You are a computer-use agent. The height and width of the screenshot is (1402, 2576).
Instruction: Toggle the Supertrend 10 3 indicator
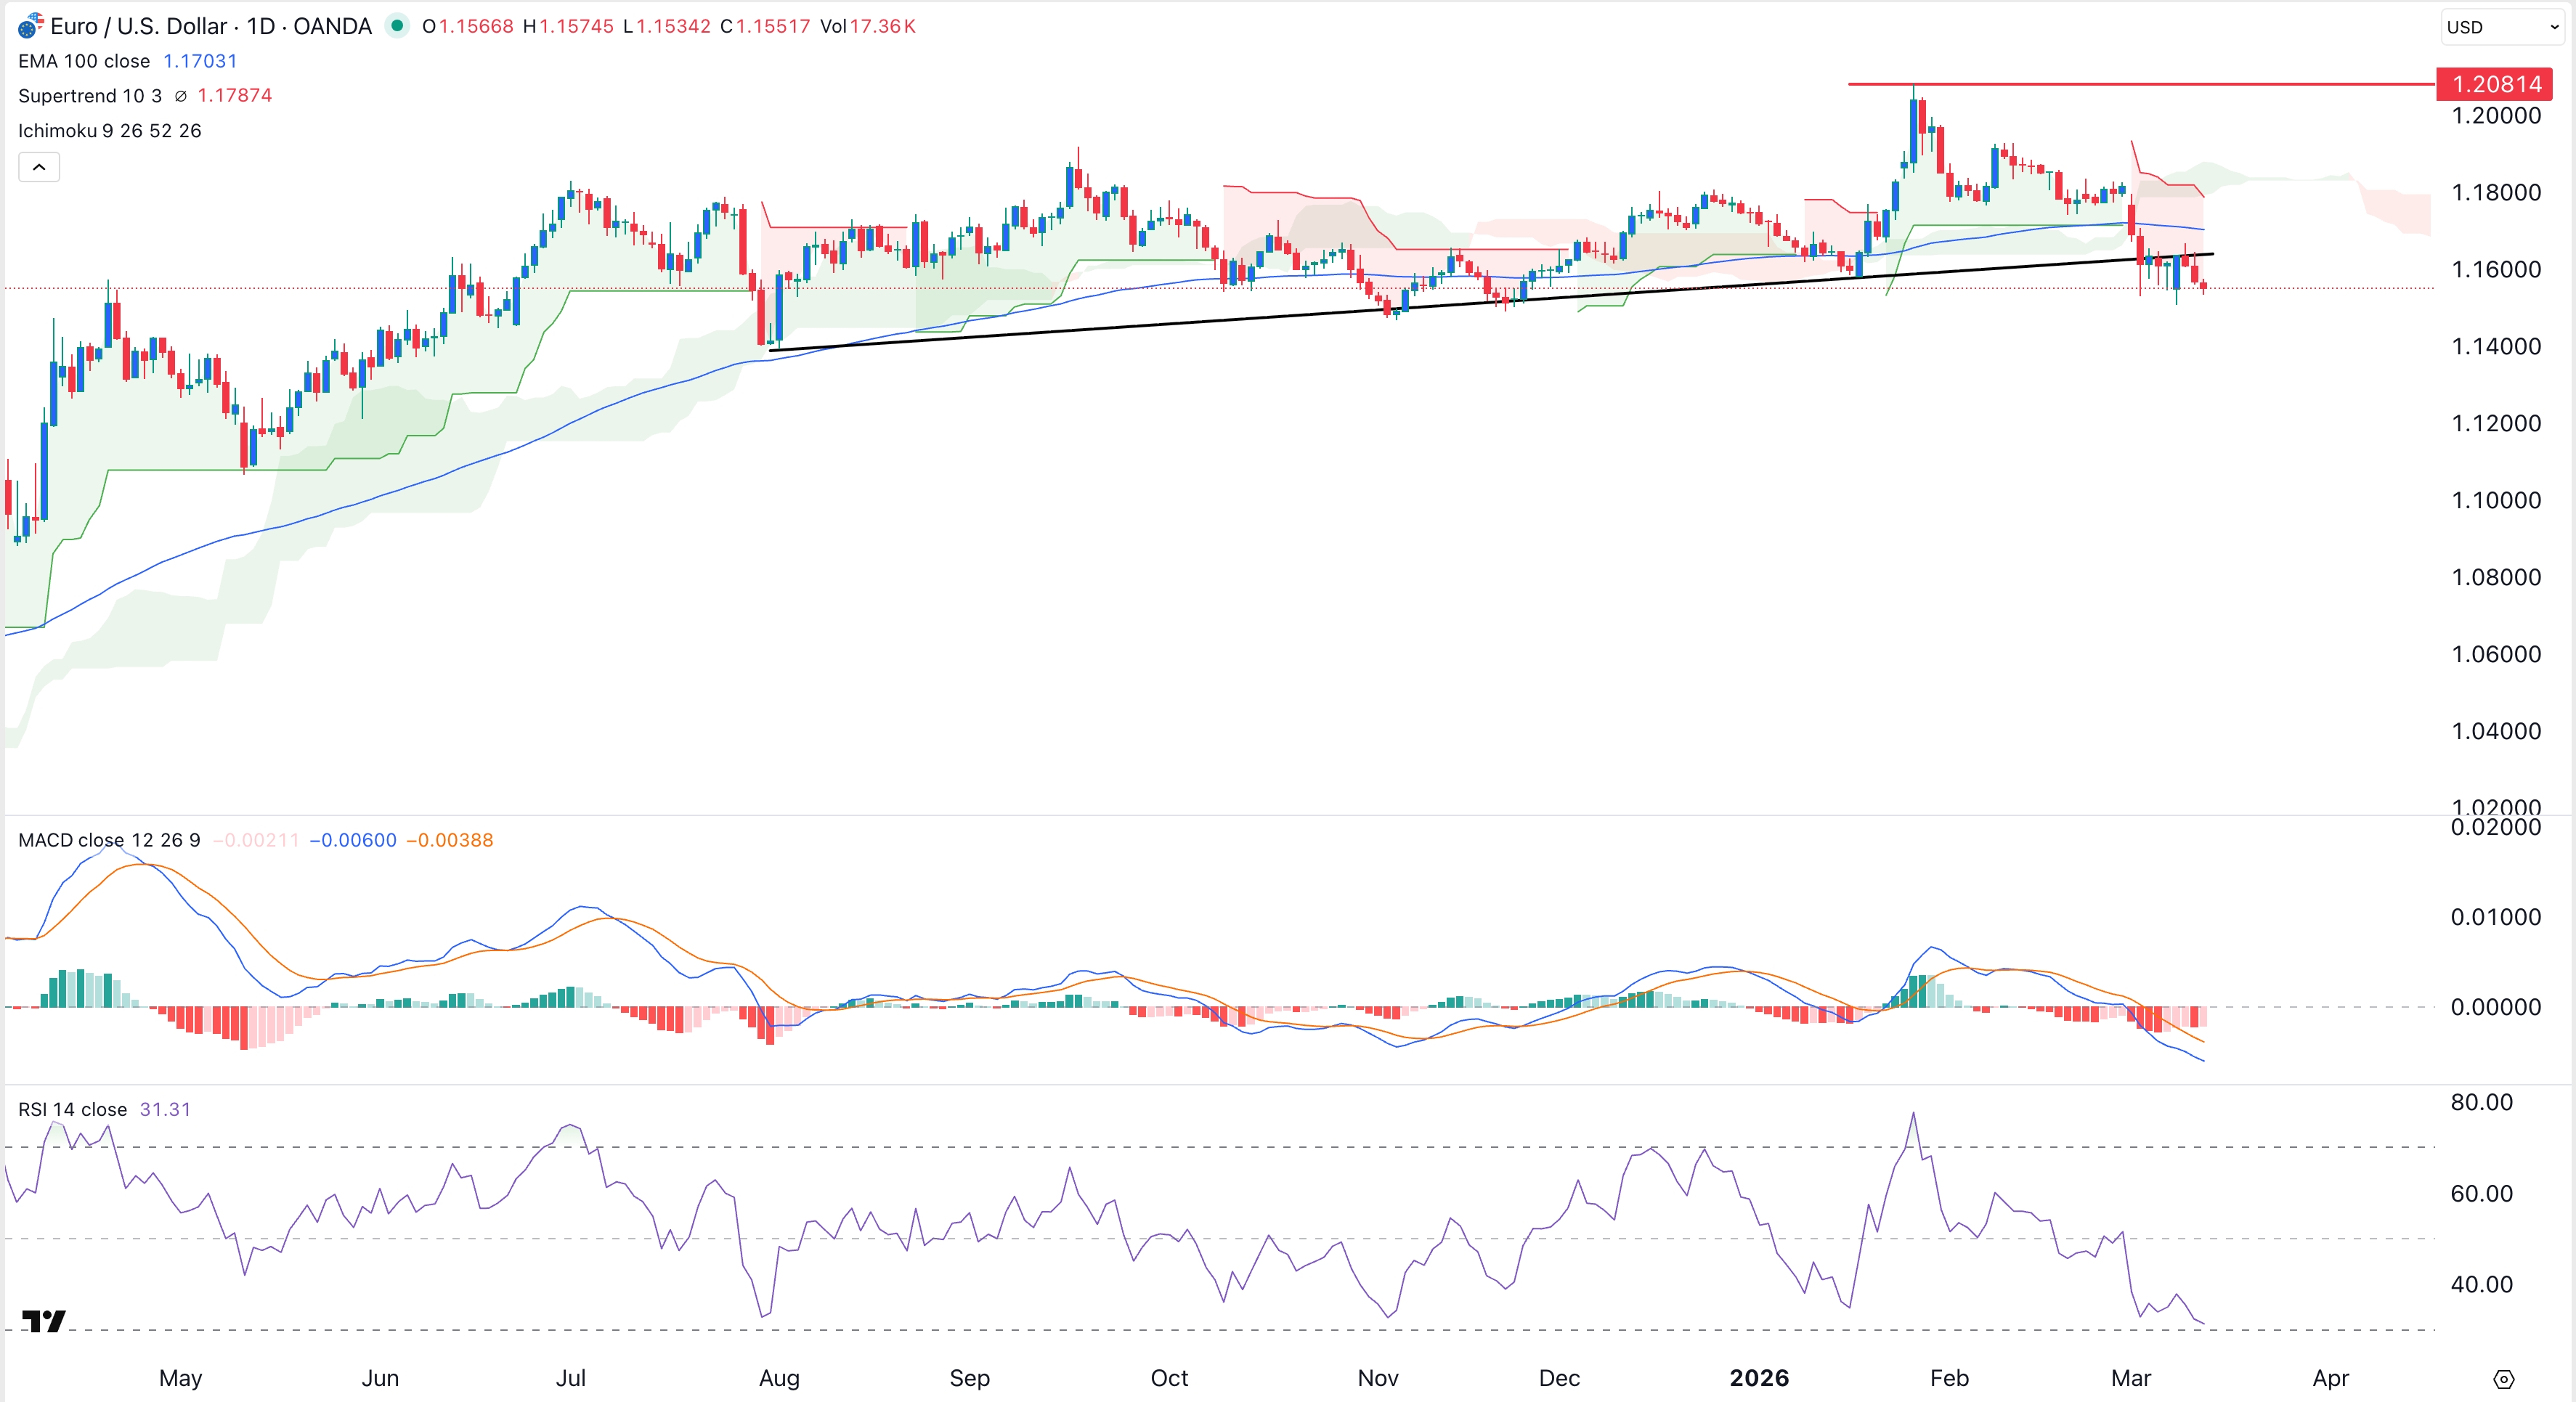[90, 96]
